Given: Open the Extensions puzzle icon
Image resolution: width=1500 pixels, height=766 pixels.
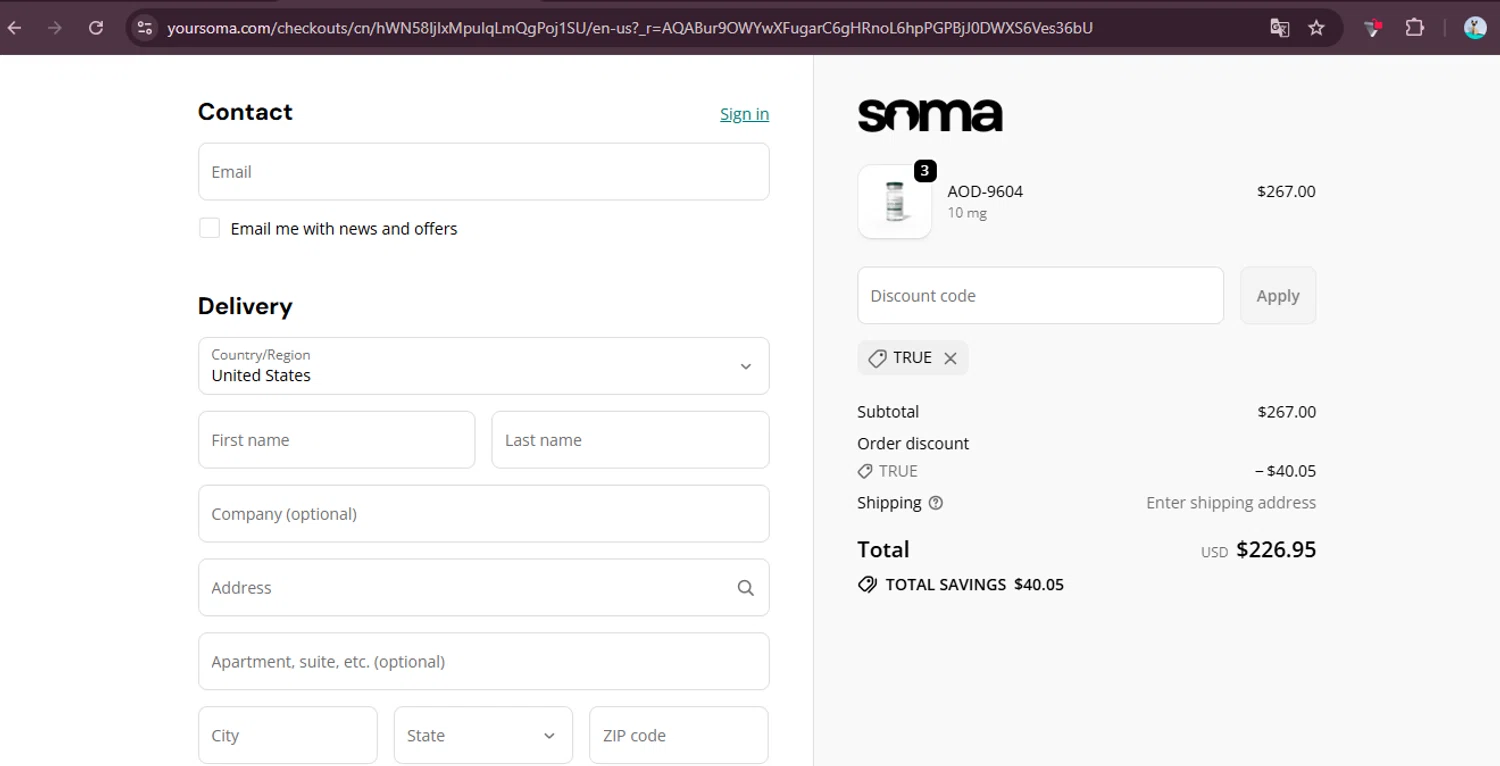Looking at the screenshot, I should [1414, 27].
